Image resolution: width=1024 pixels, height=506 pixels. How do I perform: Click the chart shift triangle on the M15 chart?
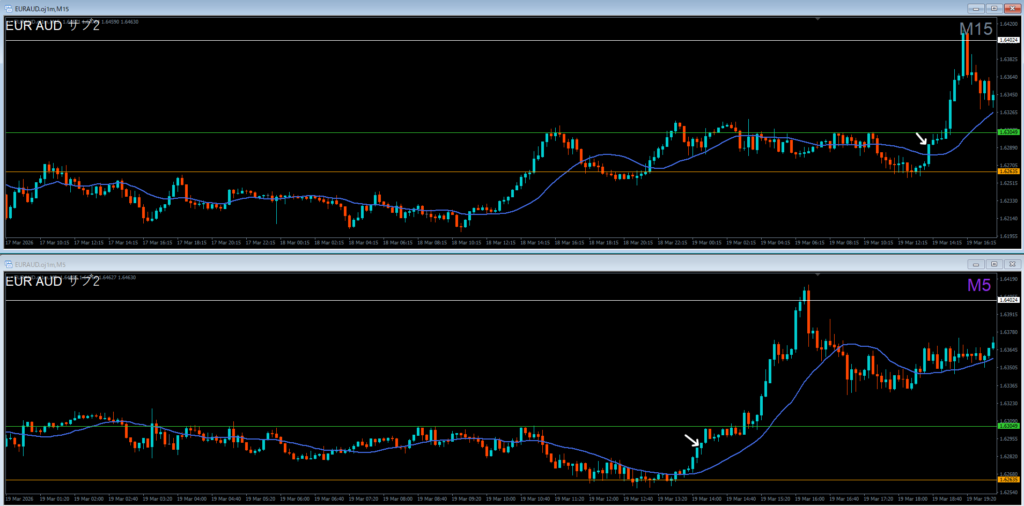(818, 17)
